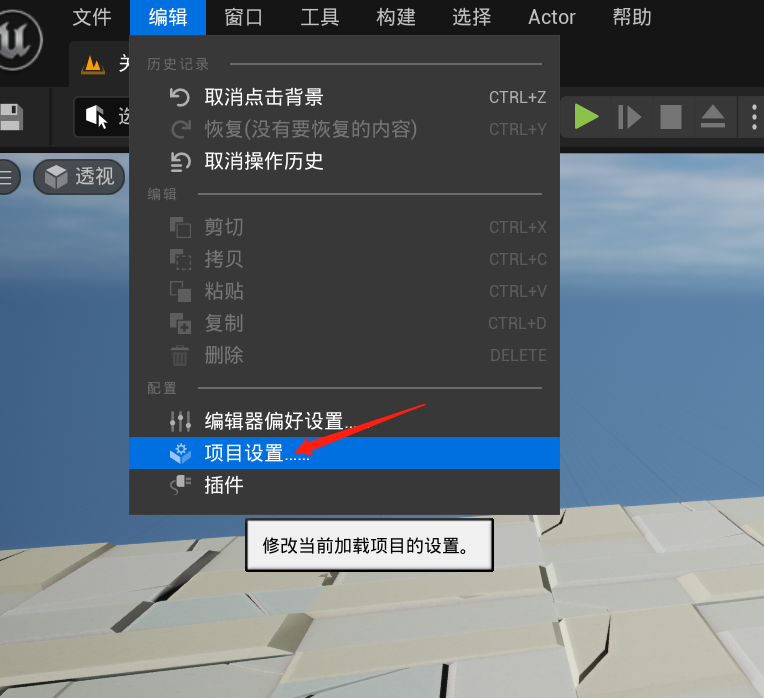Open the selection mode dropdown
Viewport: 764px width, 698px height.
tap(102, 117)
